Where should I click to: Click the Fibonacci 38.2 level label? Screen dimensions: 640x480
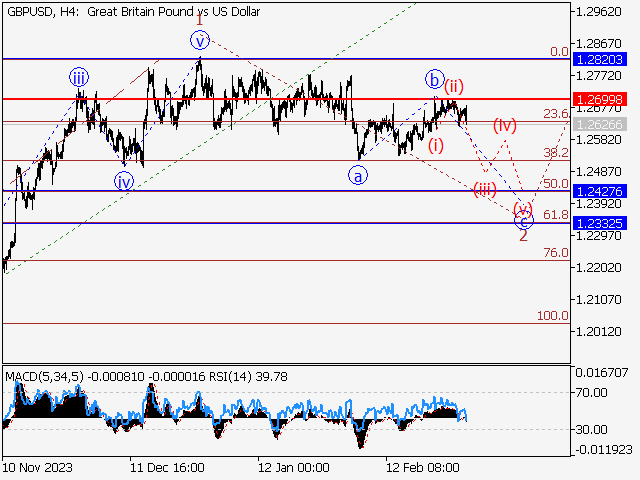coord(556,153)
